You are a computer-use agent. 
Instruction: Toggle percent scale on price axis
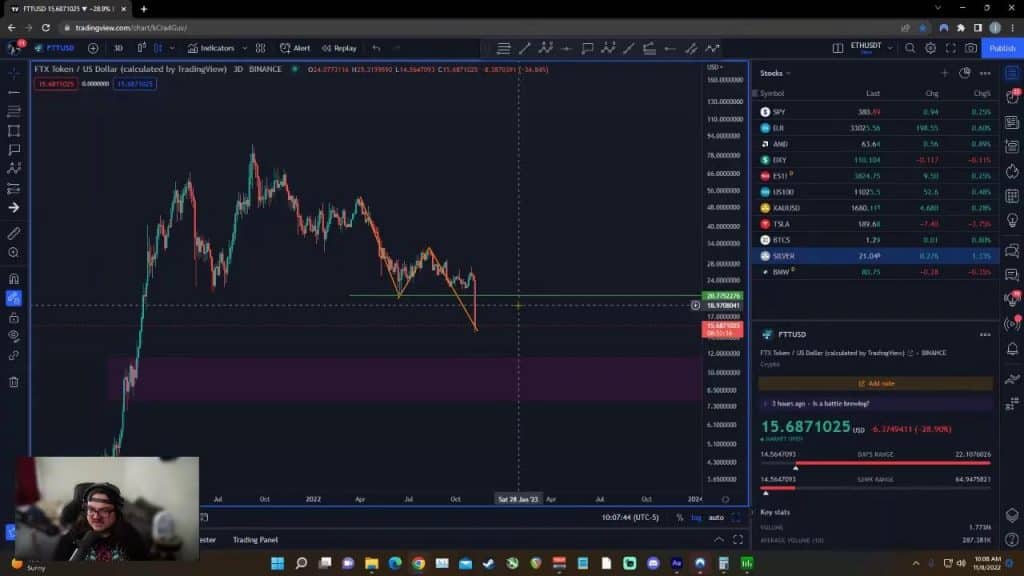coord(680,517)
